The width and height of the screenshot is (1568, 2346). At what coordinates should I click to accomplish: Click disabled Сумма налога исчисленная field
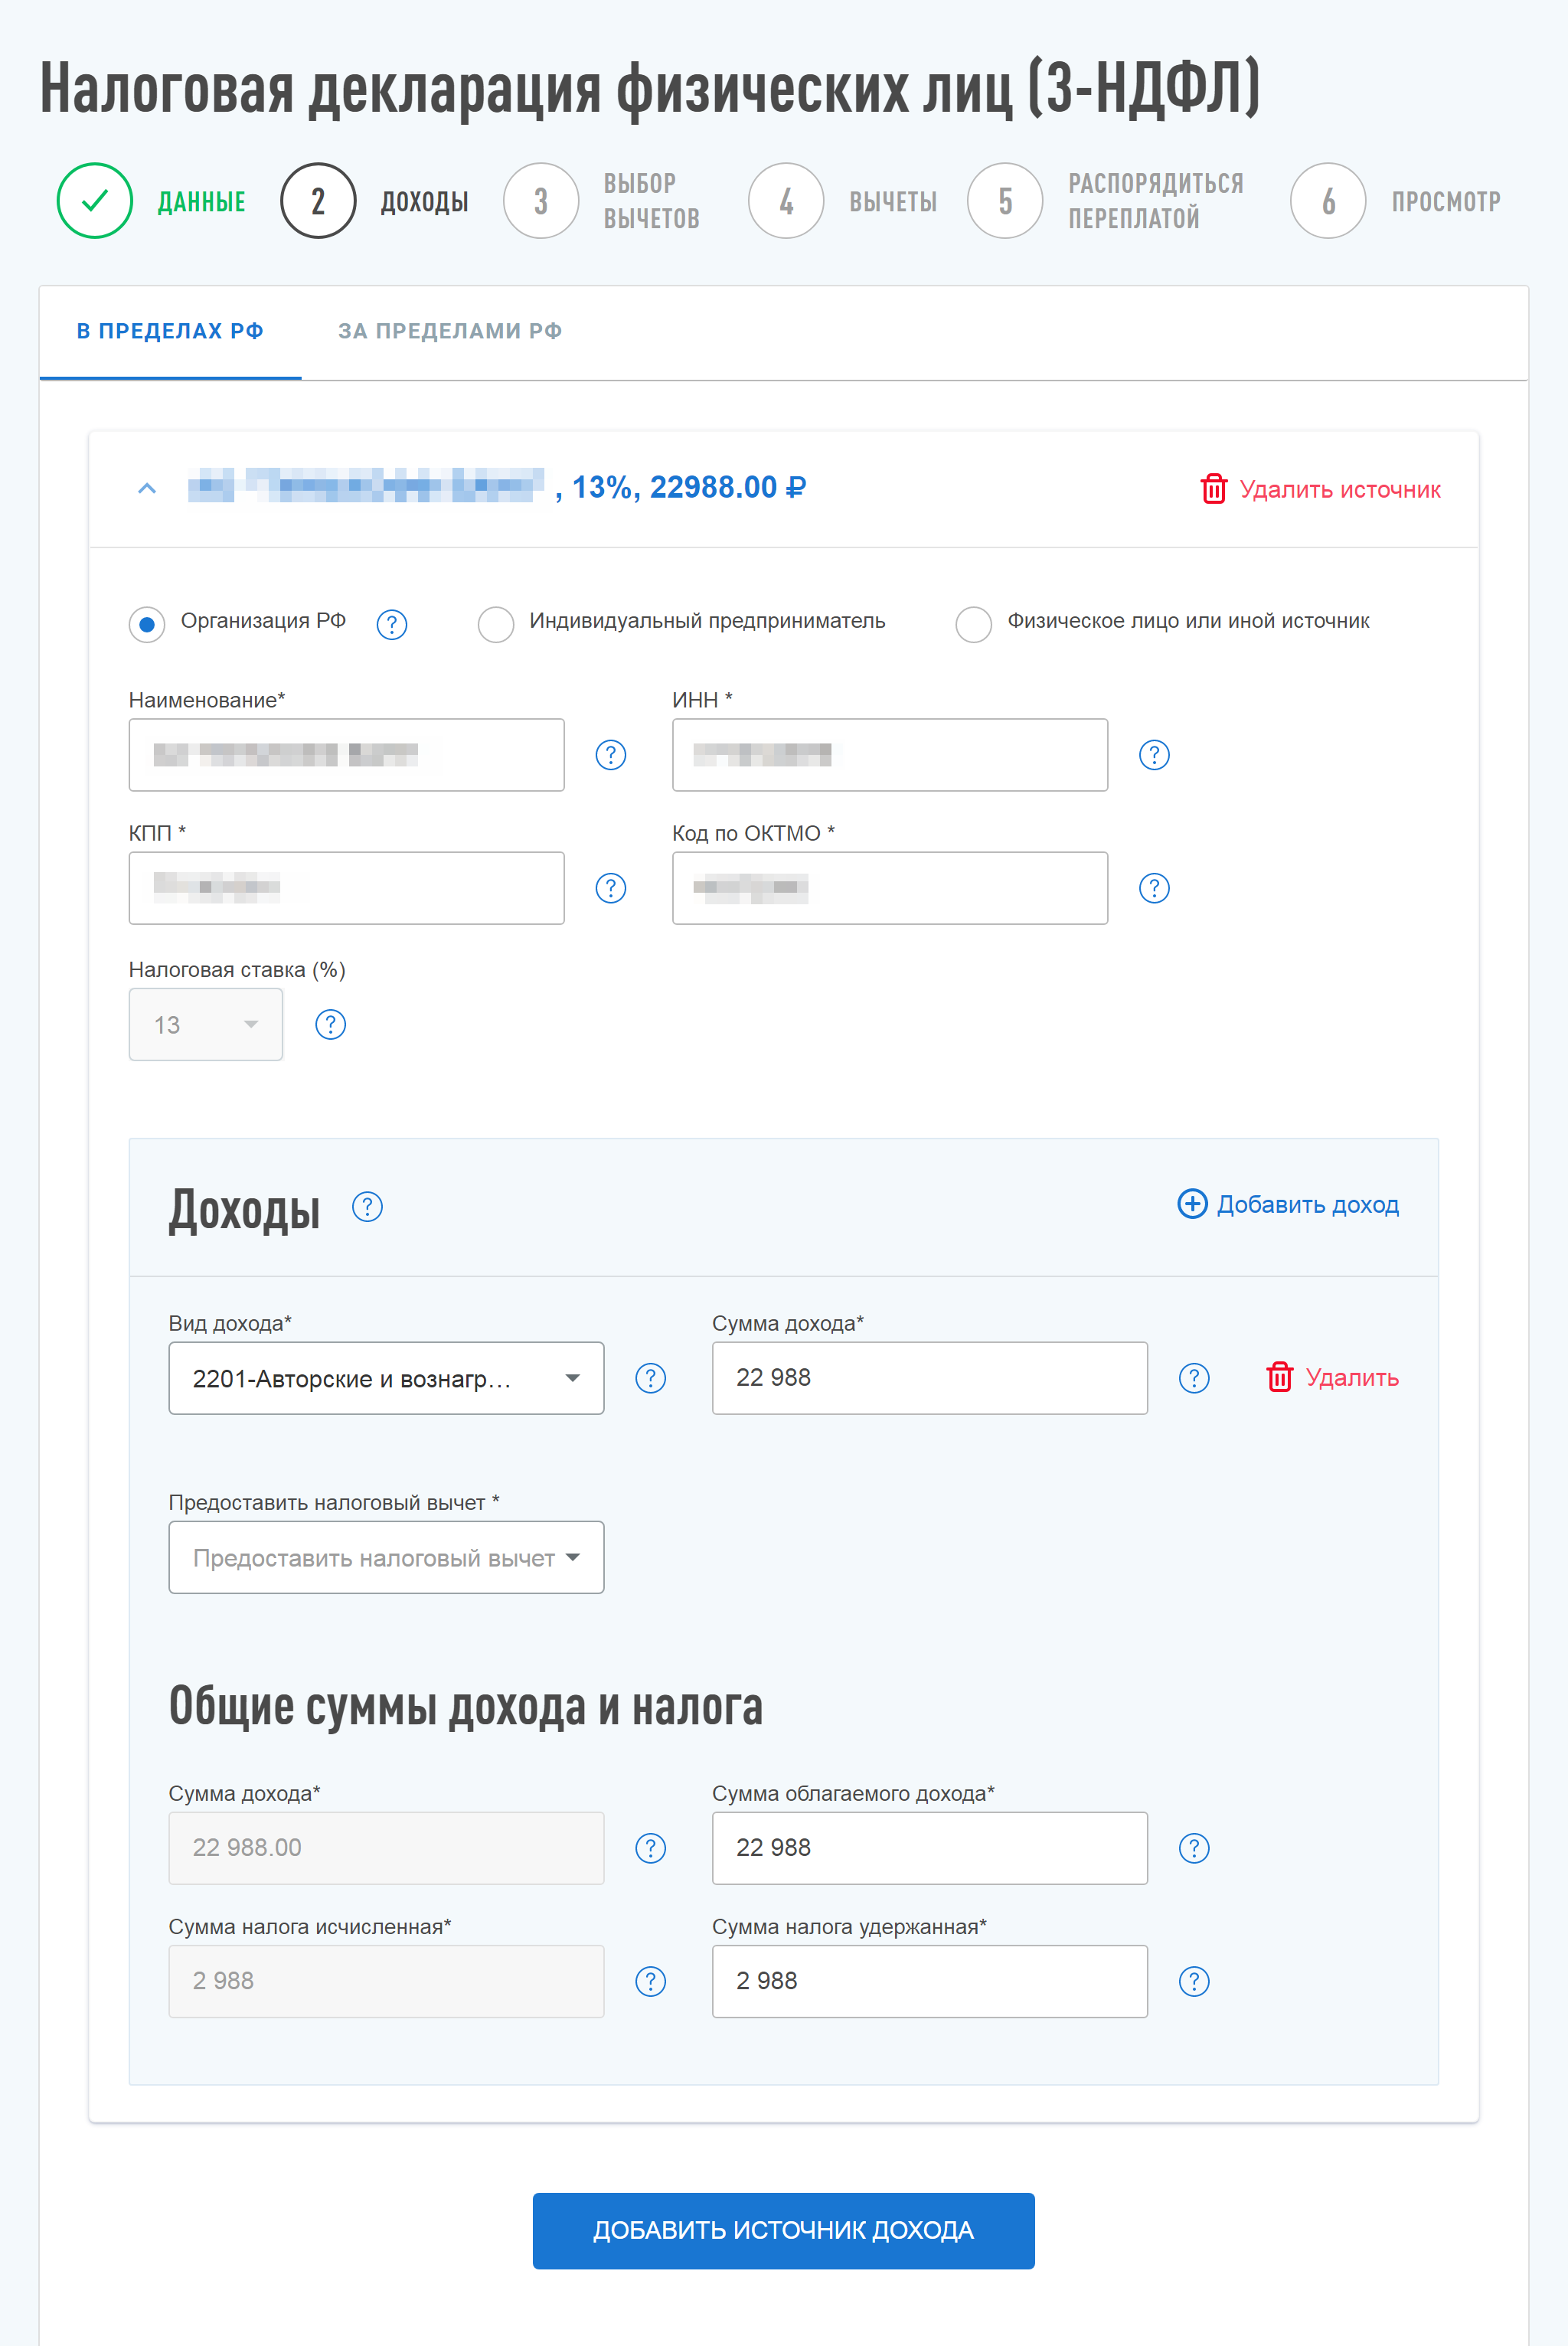click(386, 1981)
